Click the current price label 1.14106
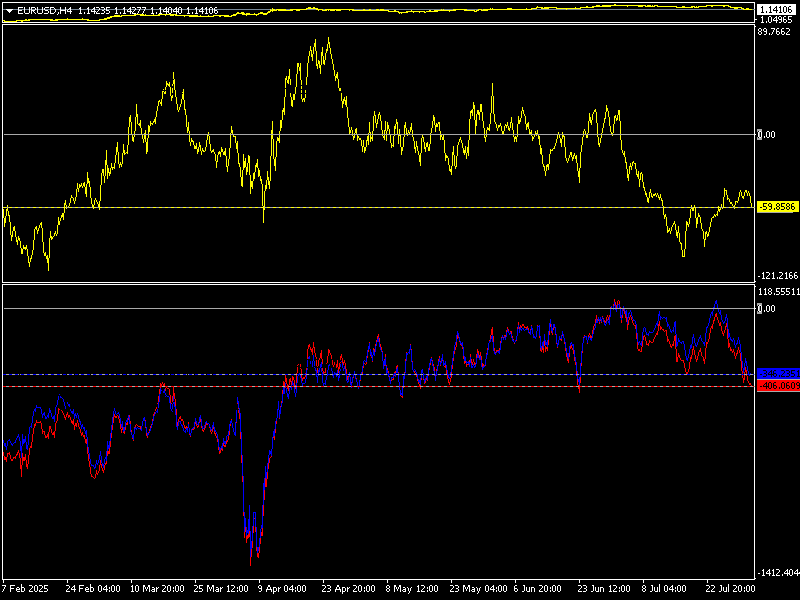Screen dimensions: 800x600 click(x=777, y=10)
